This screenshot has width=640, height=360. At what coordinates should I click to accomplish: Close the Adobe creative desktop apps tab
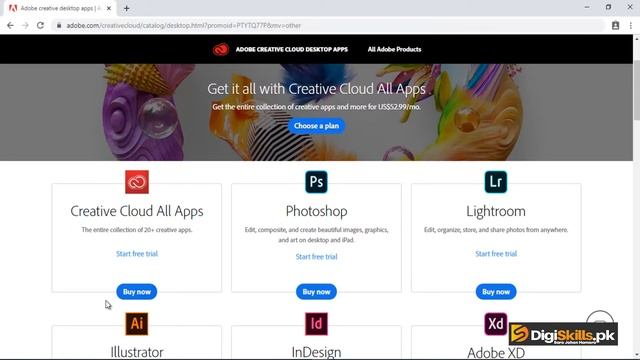109,8
